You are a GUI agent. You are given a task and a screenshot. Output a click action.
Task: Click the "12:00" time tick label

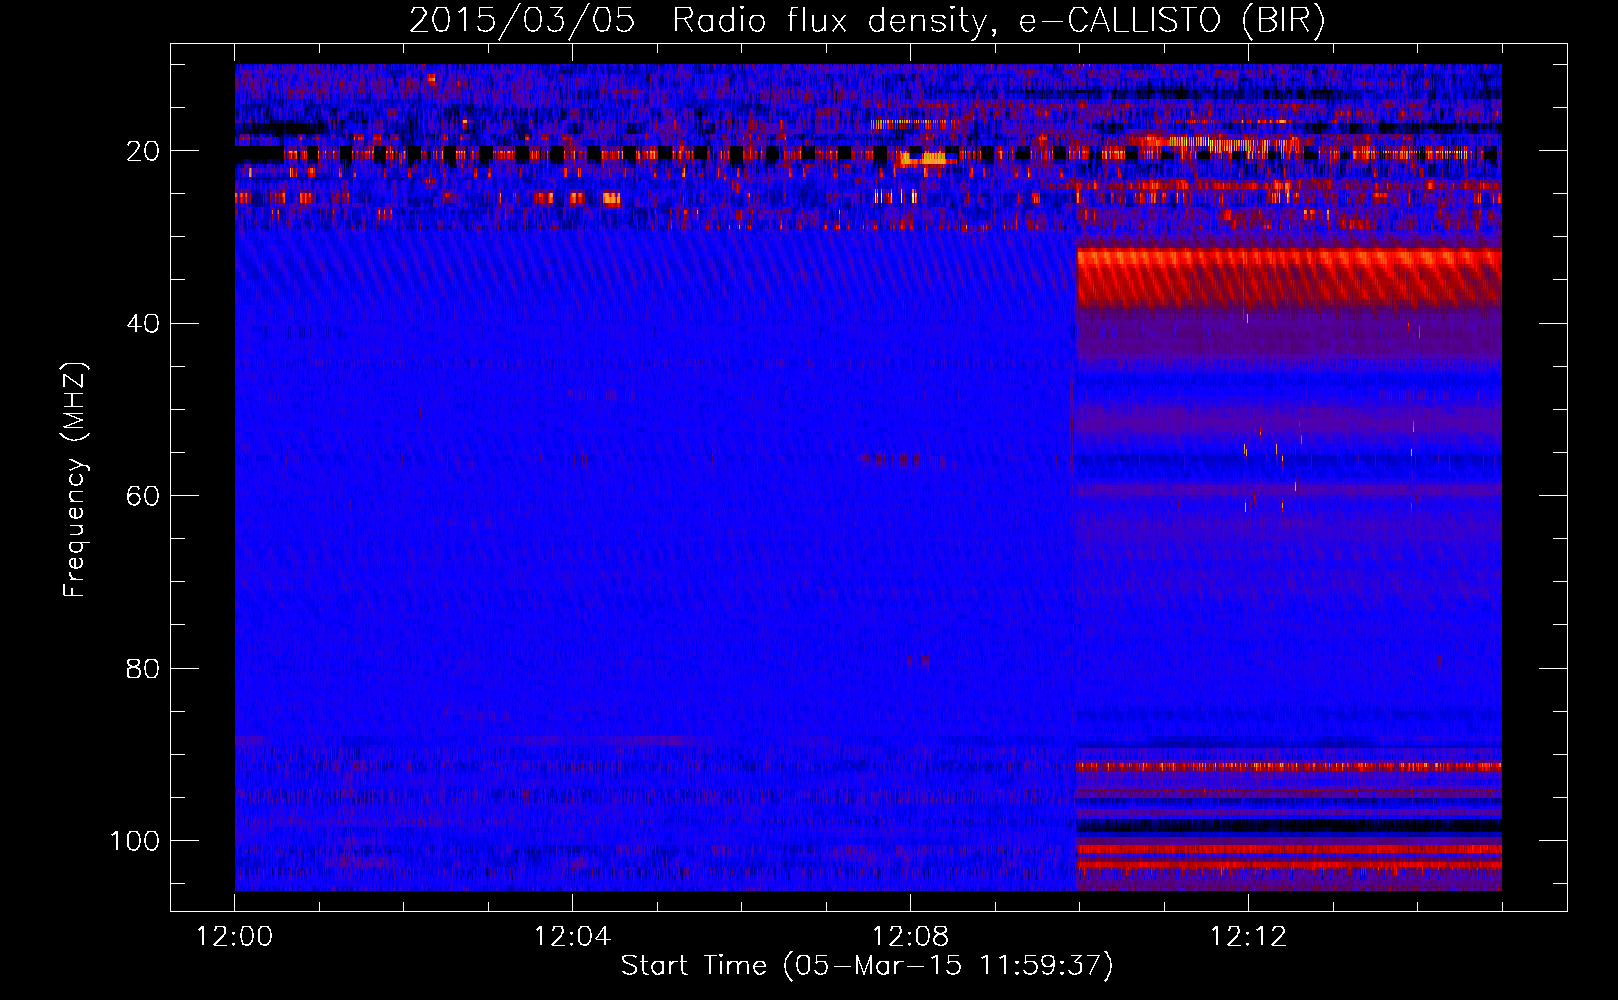coord(234,937)
